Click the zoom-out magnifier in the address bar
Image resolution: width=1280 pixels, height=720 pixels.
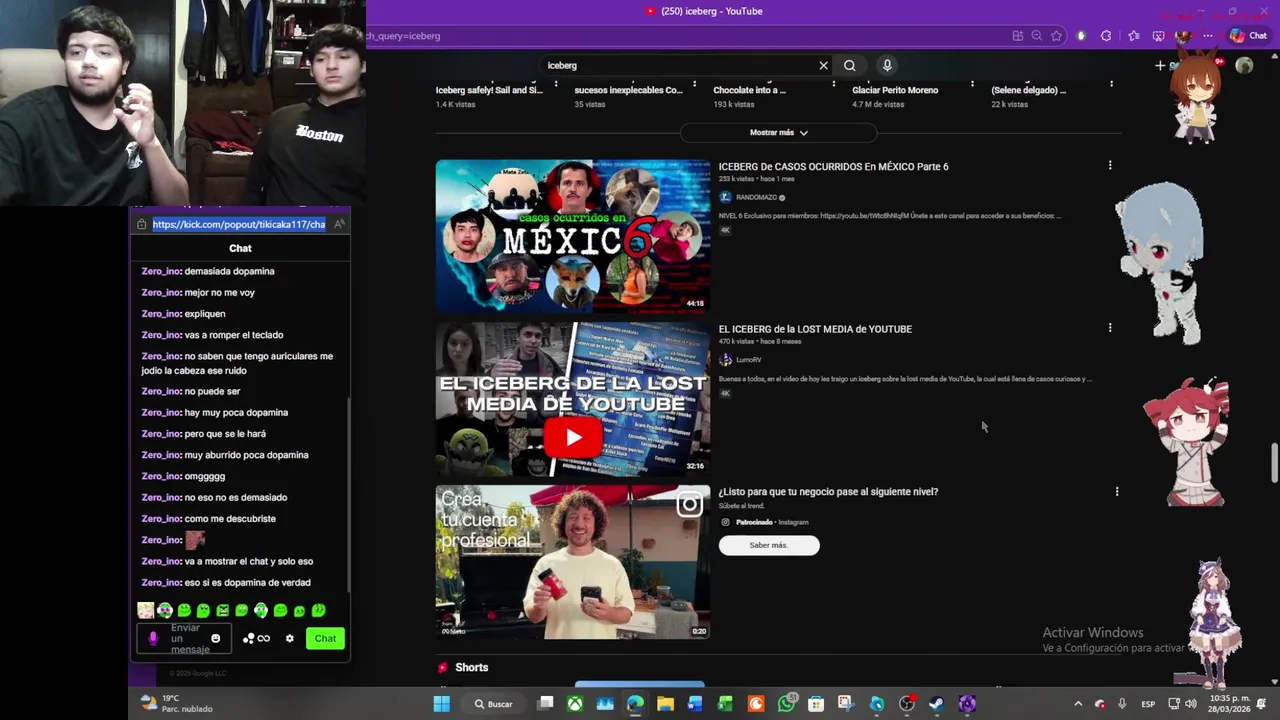(1037, 36)
